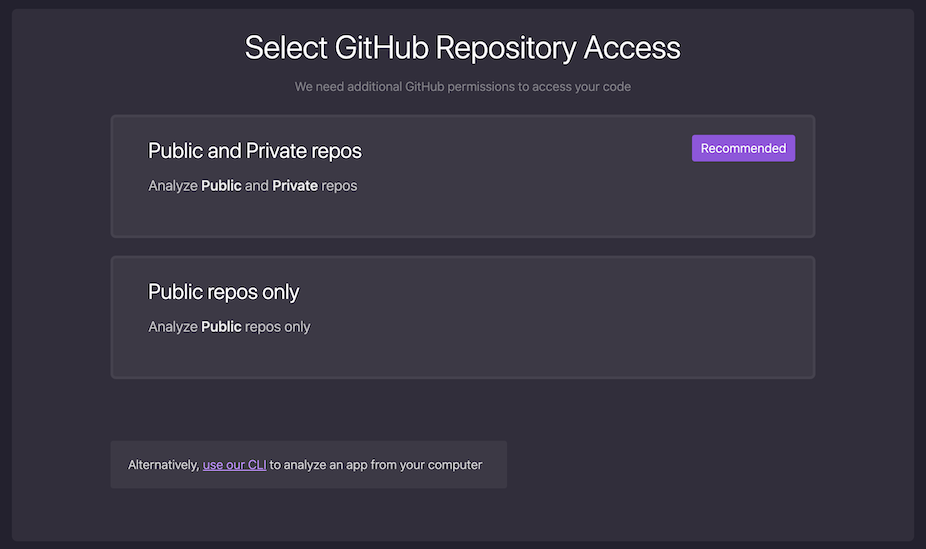This screenshot has height=549, width=926.
Task: Select the Public repos only option card
Action: click(x=462, y=318)
